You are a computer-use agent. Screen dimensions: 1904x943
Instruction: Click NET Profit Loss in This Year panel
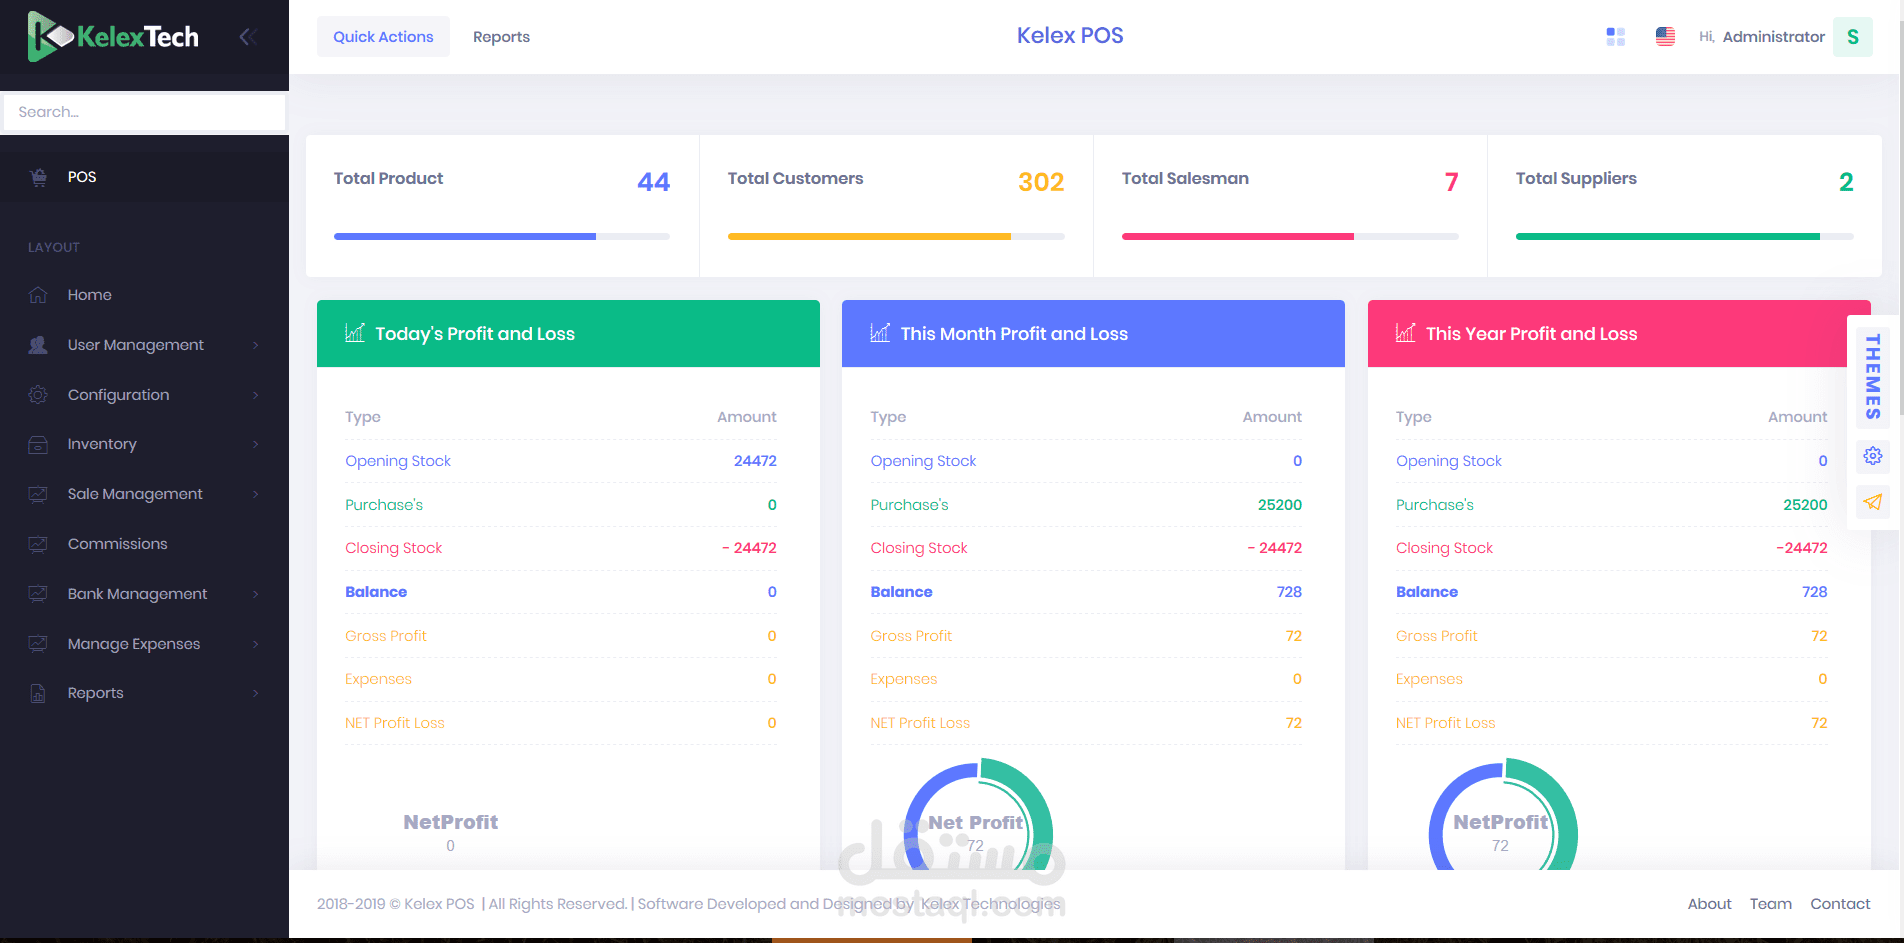[1445, 723]
